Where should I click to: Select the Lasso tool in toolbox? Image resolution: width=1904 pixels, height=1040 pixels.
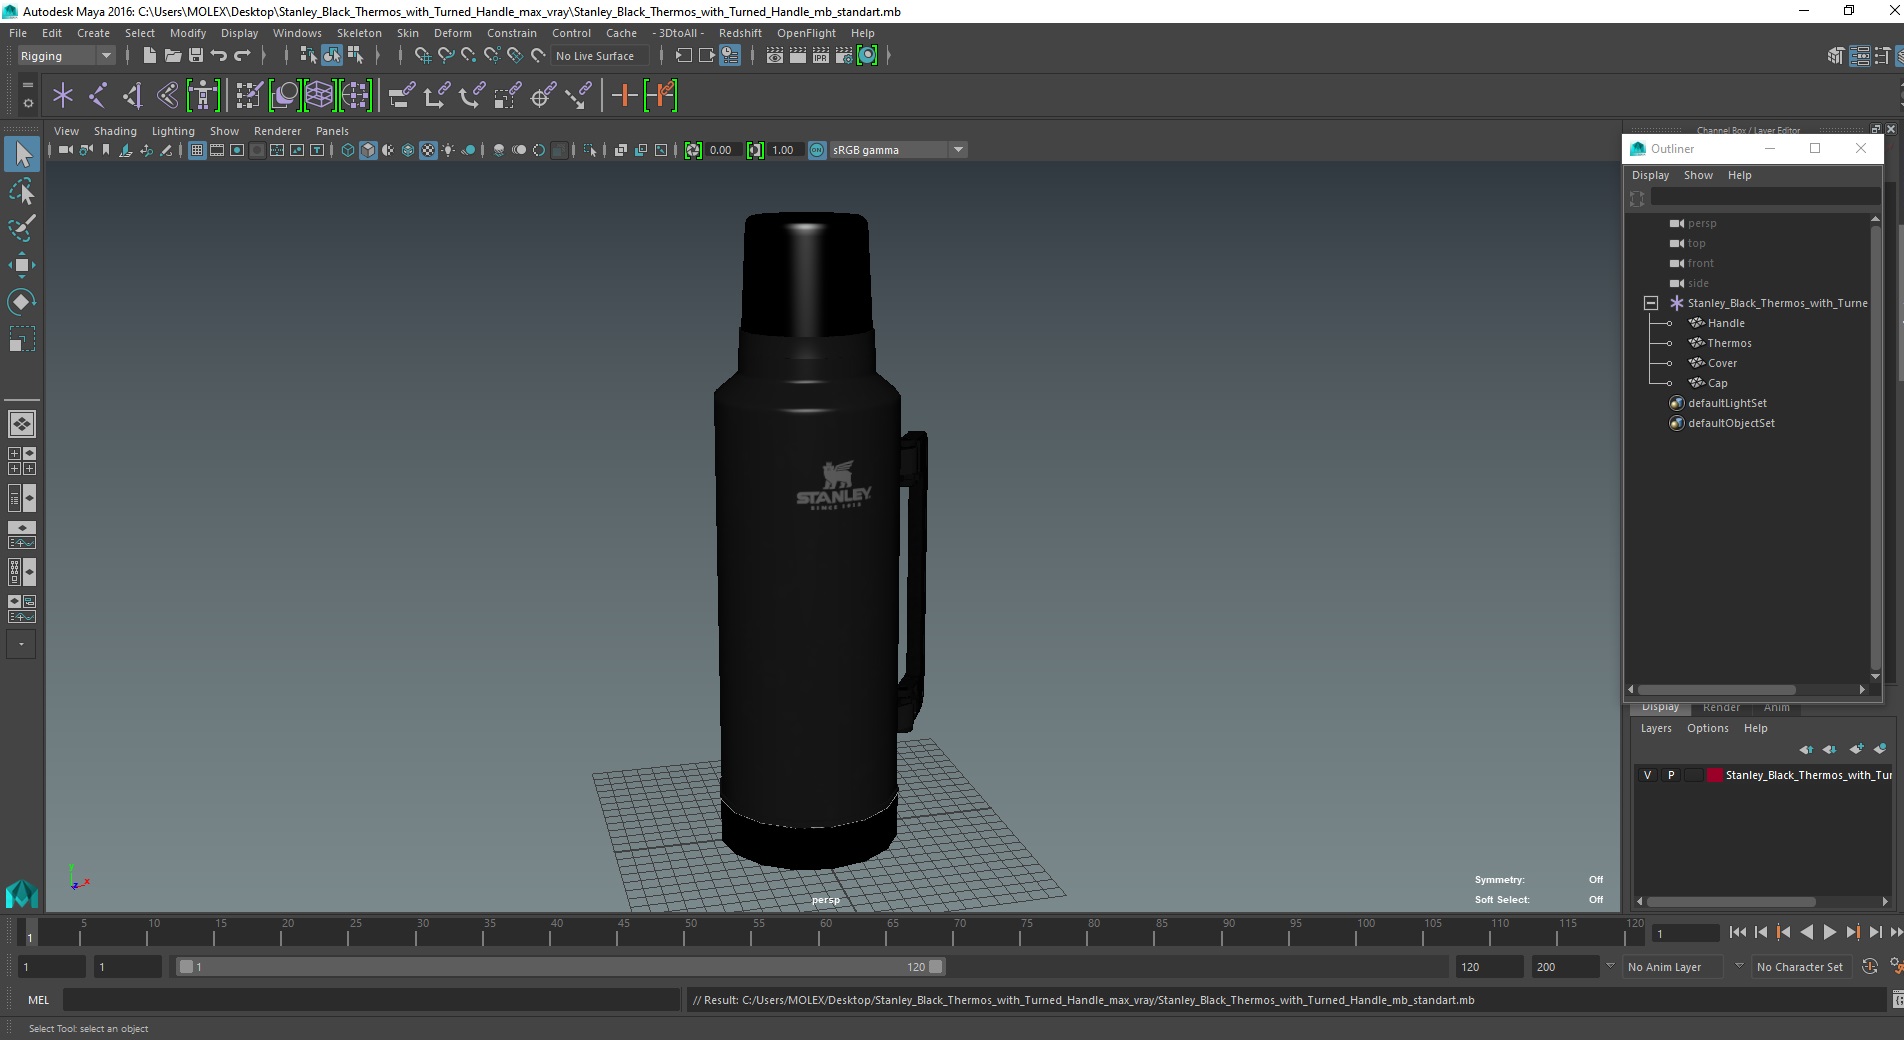coord(21,191)
